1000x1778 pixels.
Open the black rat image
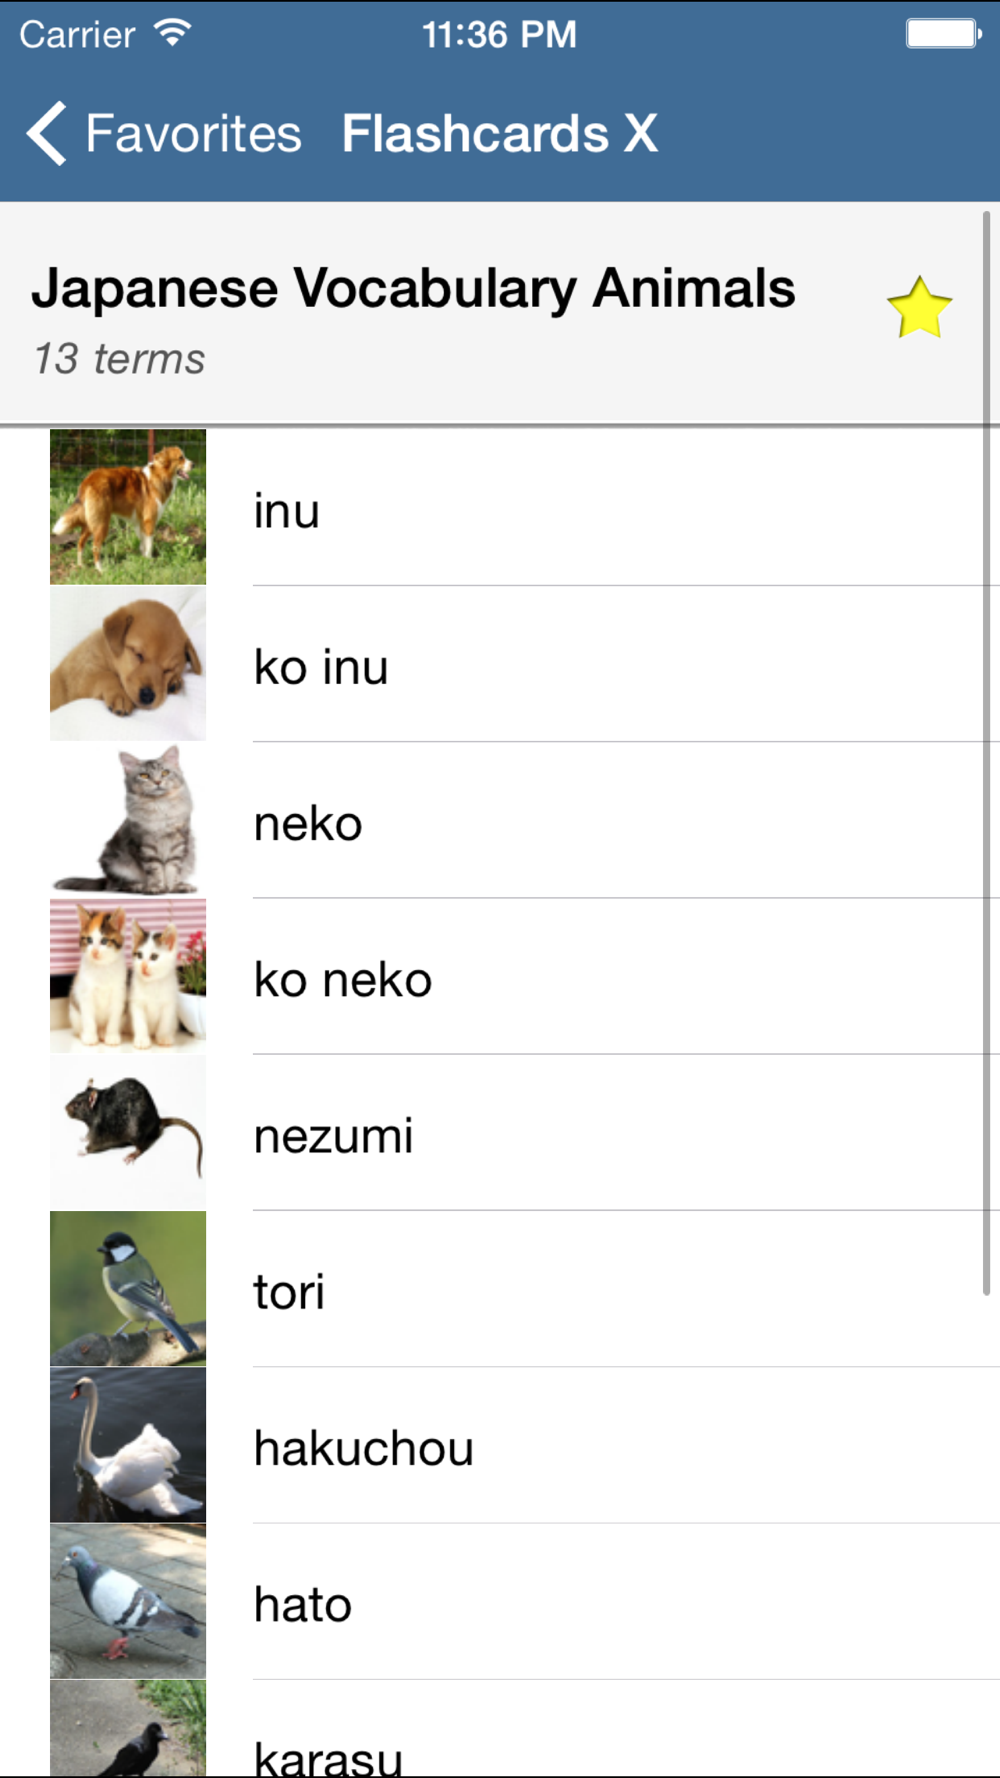(x=128, y=1132)
